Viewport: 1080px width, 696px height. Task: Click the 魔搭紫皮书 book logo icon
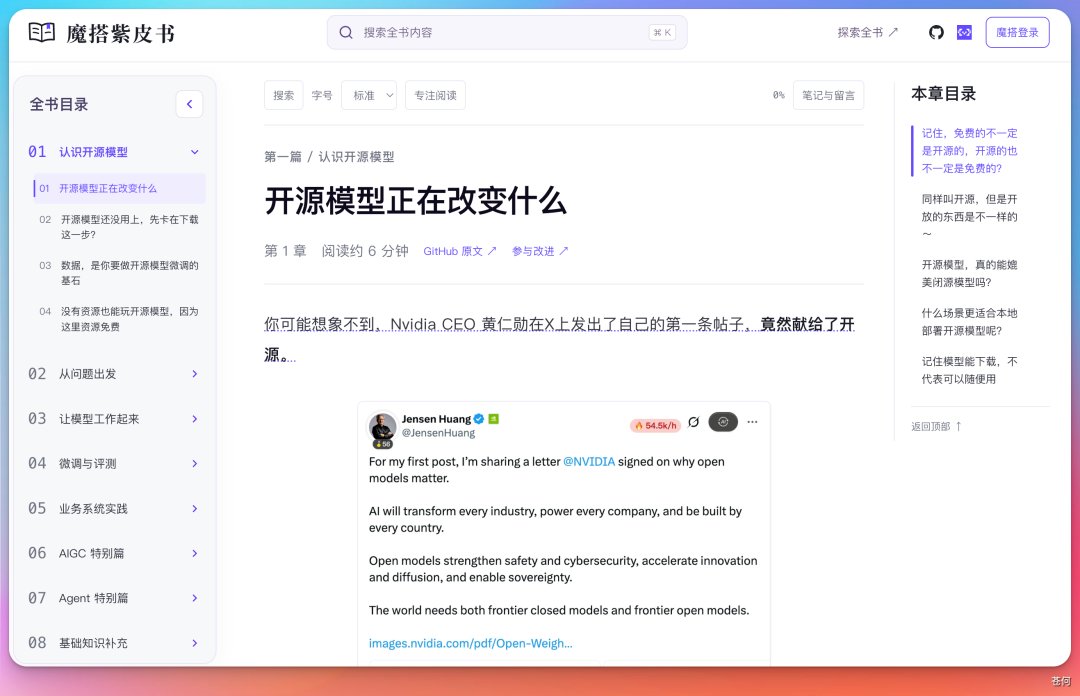[41, 32]
